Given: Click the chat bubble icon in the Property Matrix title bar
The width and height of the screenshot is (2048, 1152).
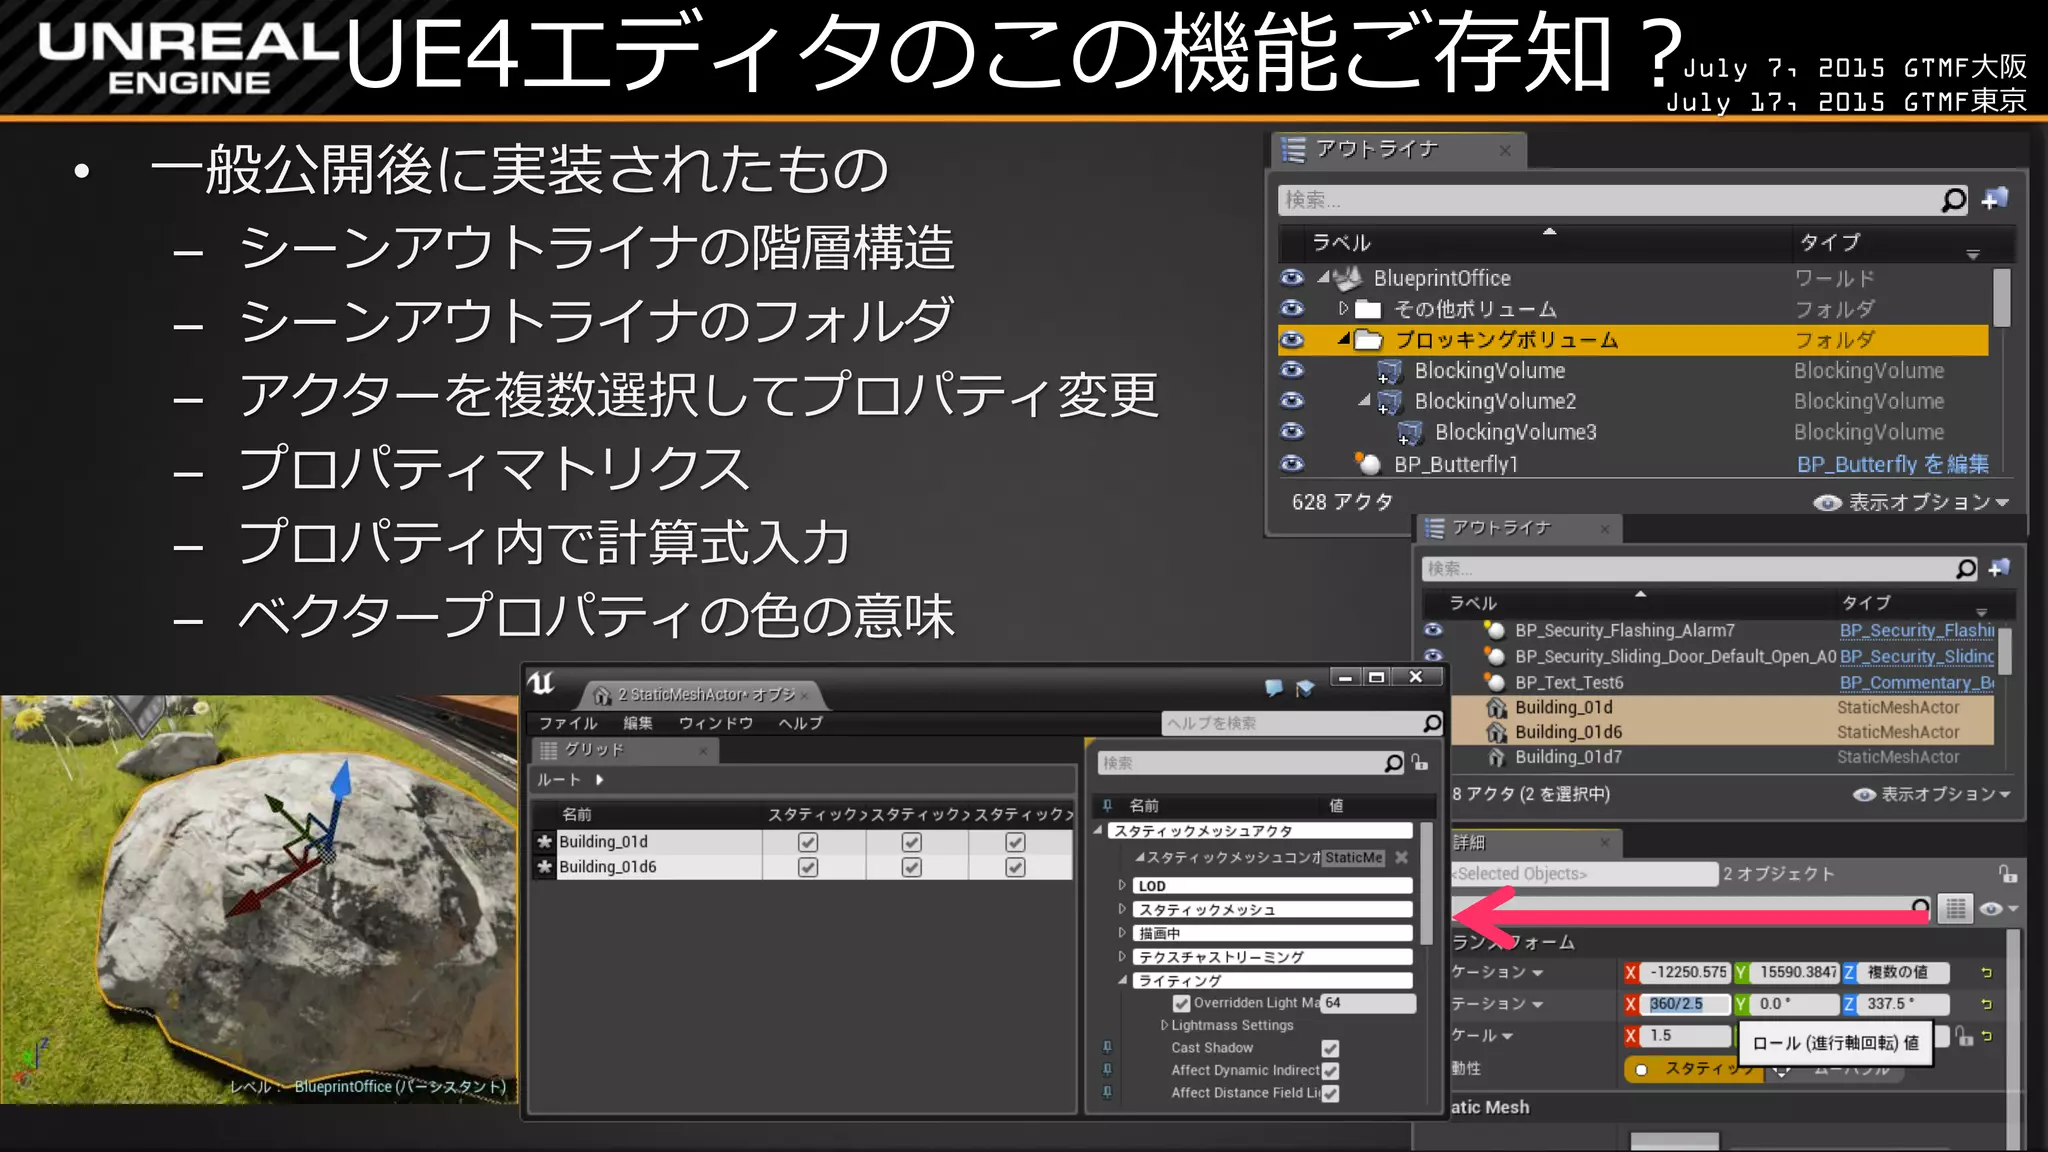Looking at the screenshot, I should pos(1274,688).
